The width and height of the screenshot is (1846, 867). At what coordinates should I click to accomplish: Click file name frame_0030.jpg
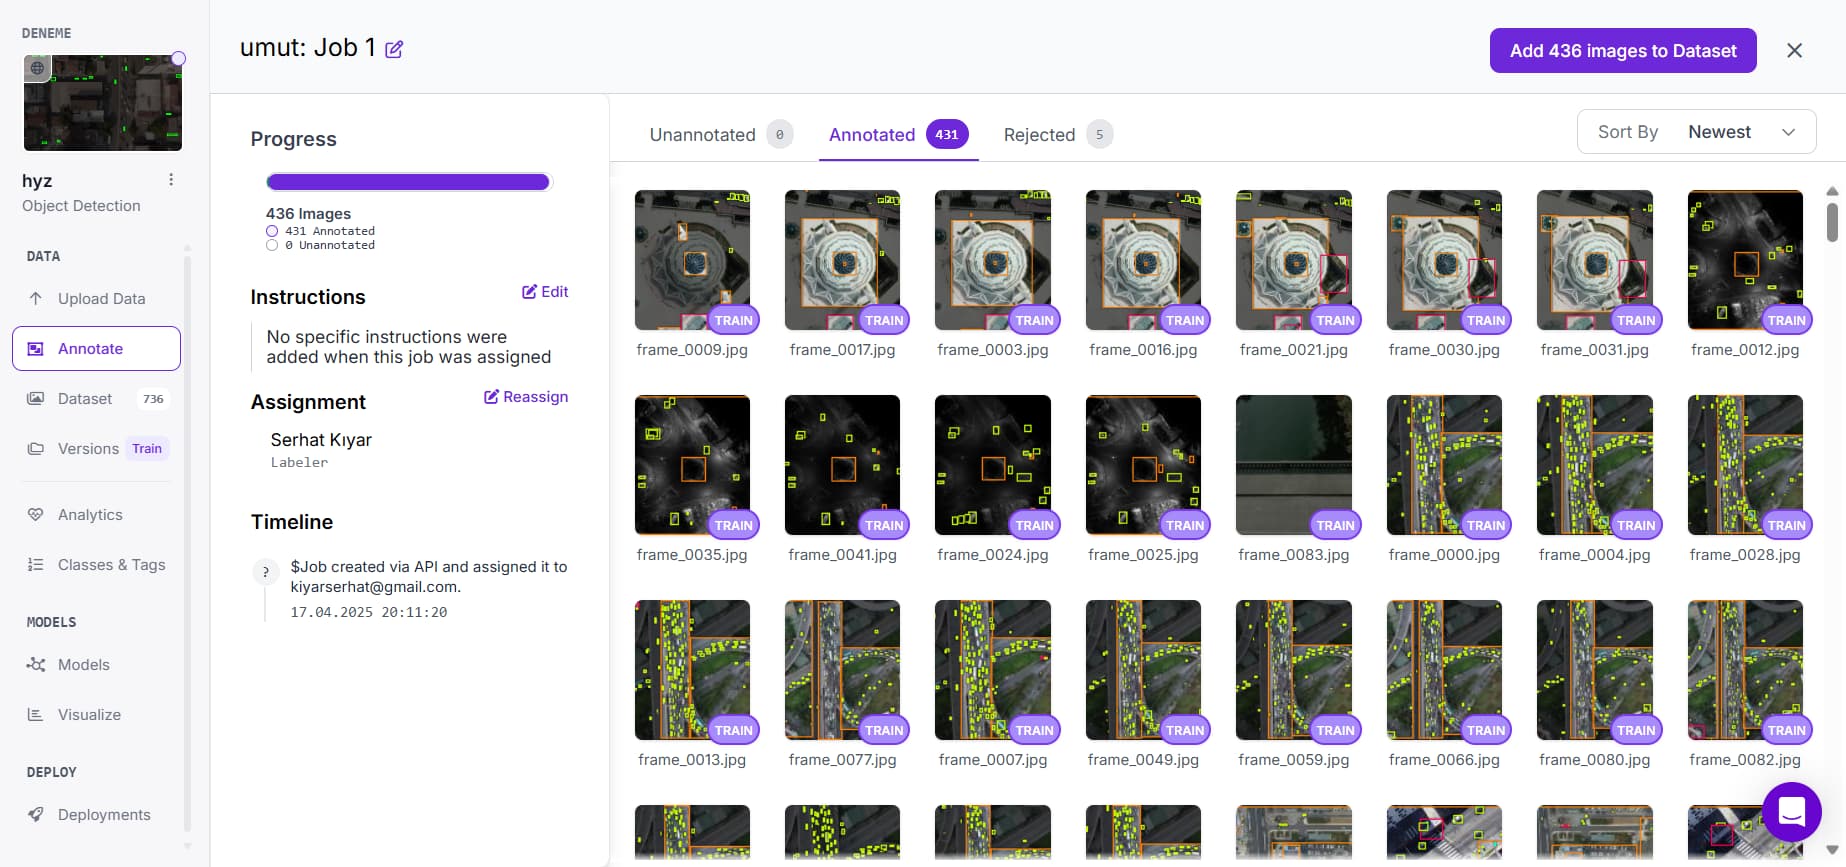(x=1444, y=350)
